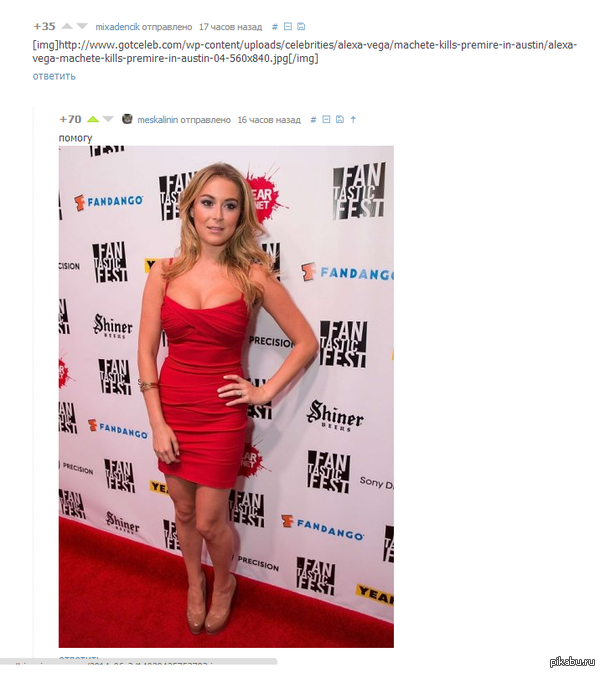Click the '16 часов назад' timestamp
Image resolution: width=600 pixels, height=673 pixels.
click(269, 120)
